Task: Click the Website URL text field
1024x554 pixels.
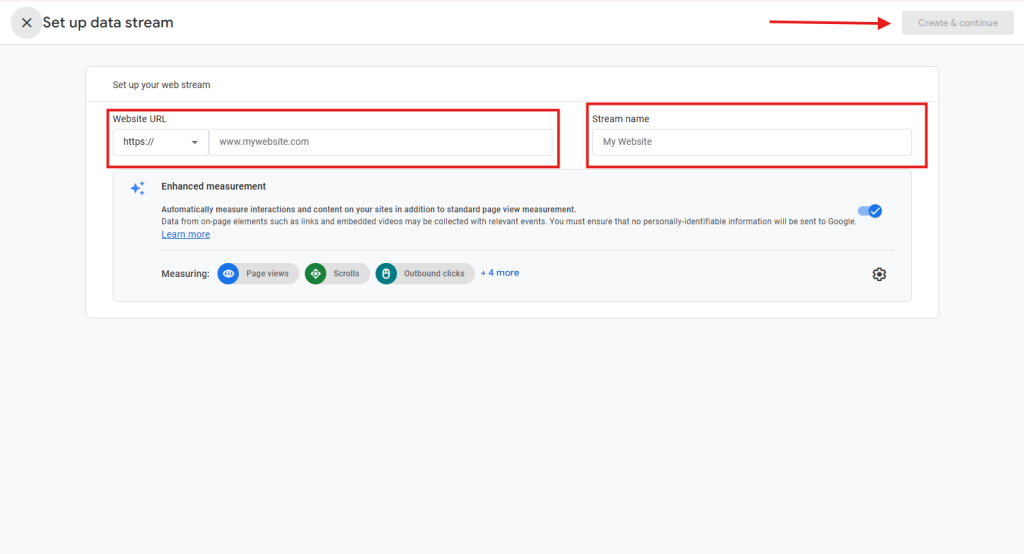Action: point(380,142)
